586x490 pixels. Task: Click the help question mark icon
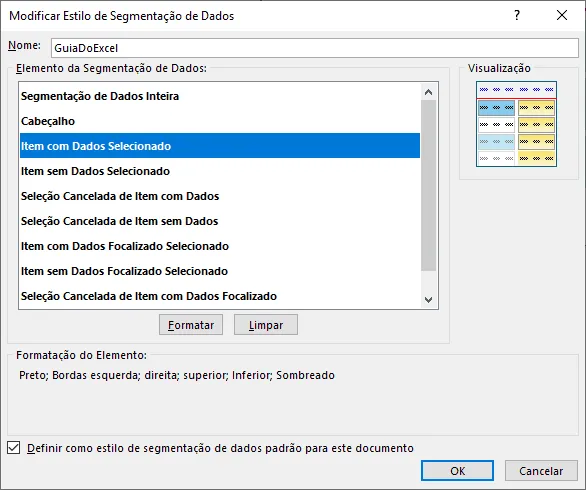tap(517, 15)
